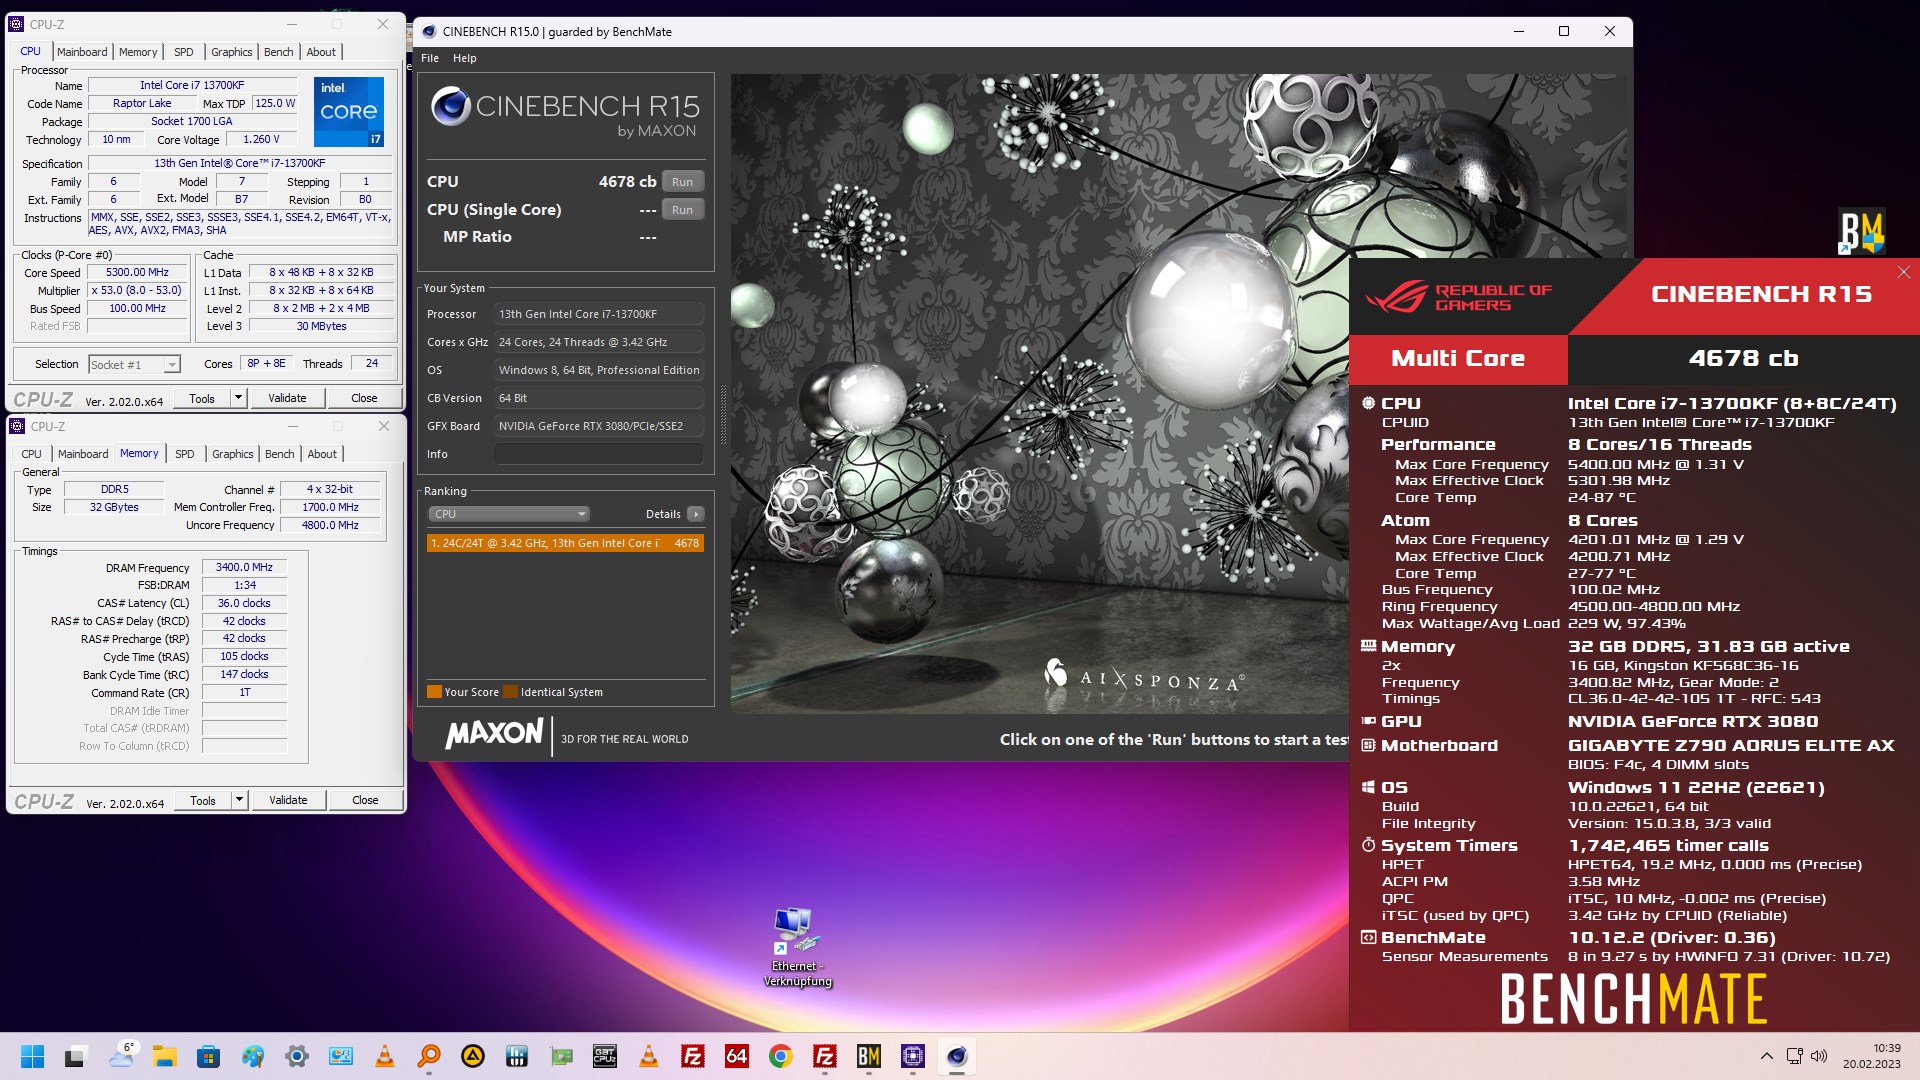Screen dimensions: 1920x1080
Task: Click the Core Speed value 5300.00 MHz
Action: click(x=137, y=272)
